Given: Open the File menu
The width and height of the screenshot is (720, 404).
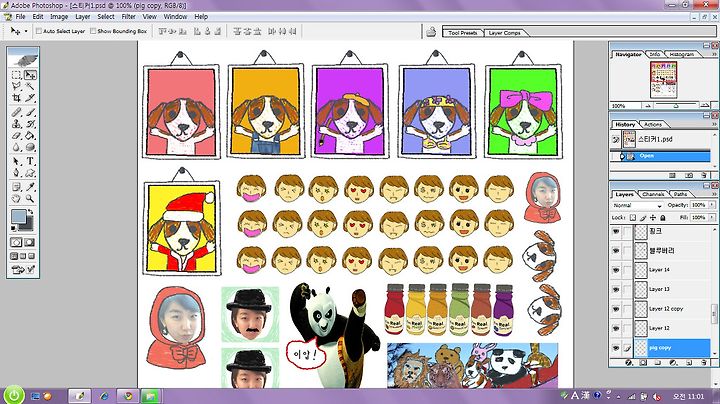Looking at the screenshot, I should (21, 17).
